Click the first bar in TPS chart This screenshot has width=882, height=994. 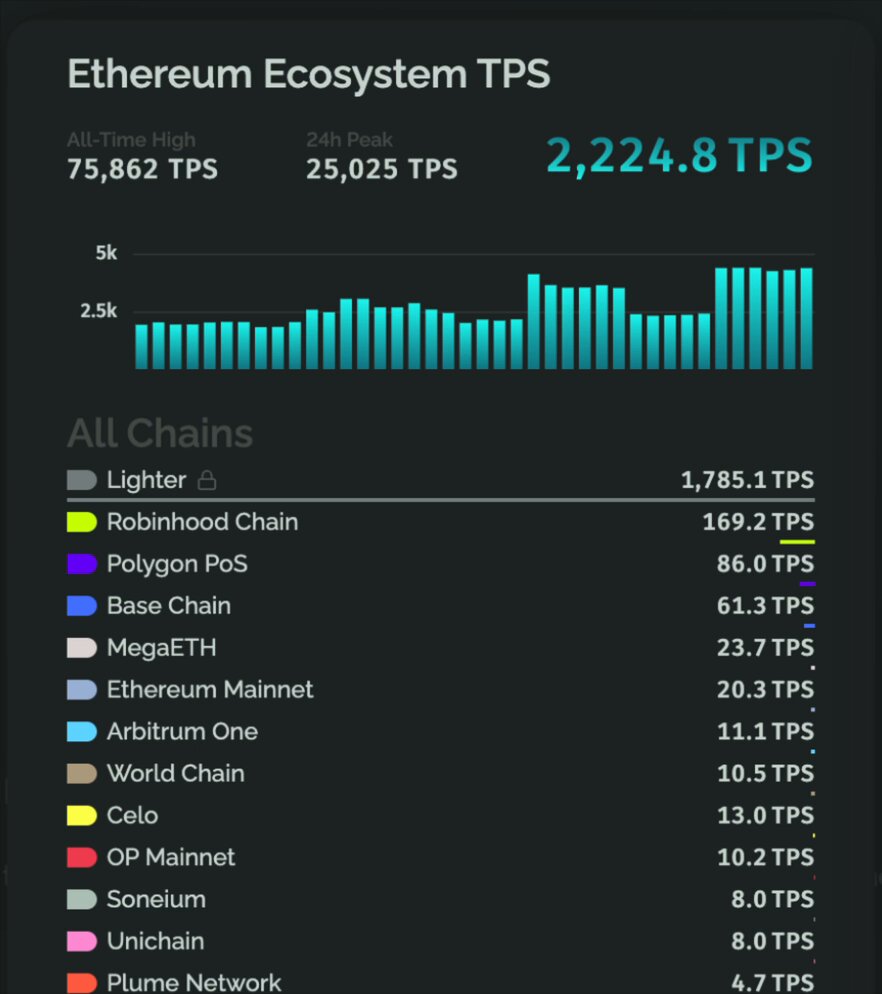(x=141, y=347)
